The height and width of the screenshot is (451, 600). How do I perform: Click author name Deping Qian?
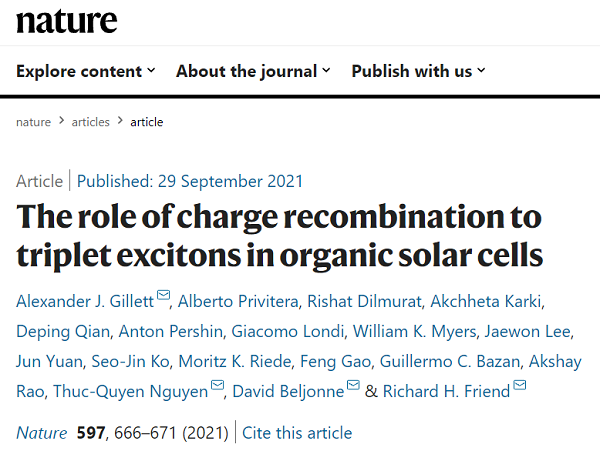pyautogui.click(x=63, y=331)
